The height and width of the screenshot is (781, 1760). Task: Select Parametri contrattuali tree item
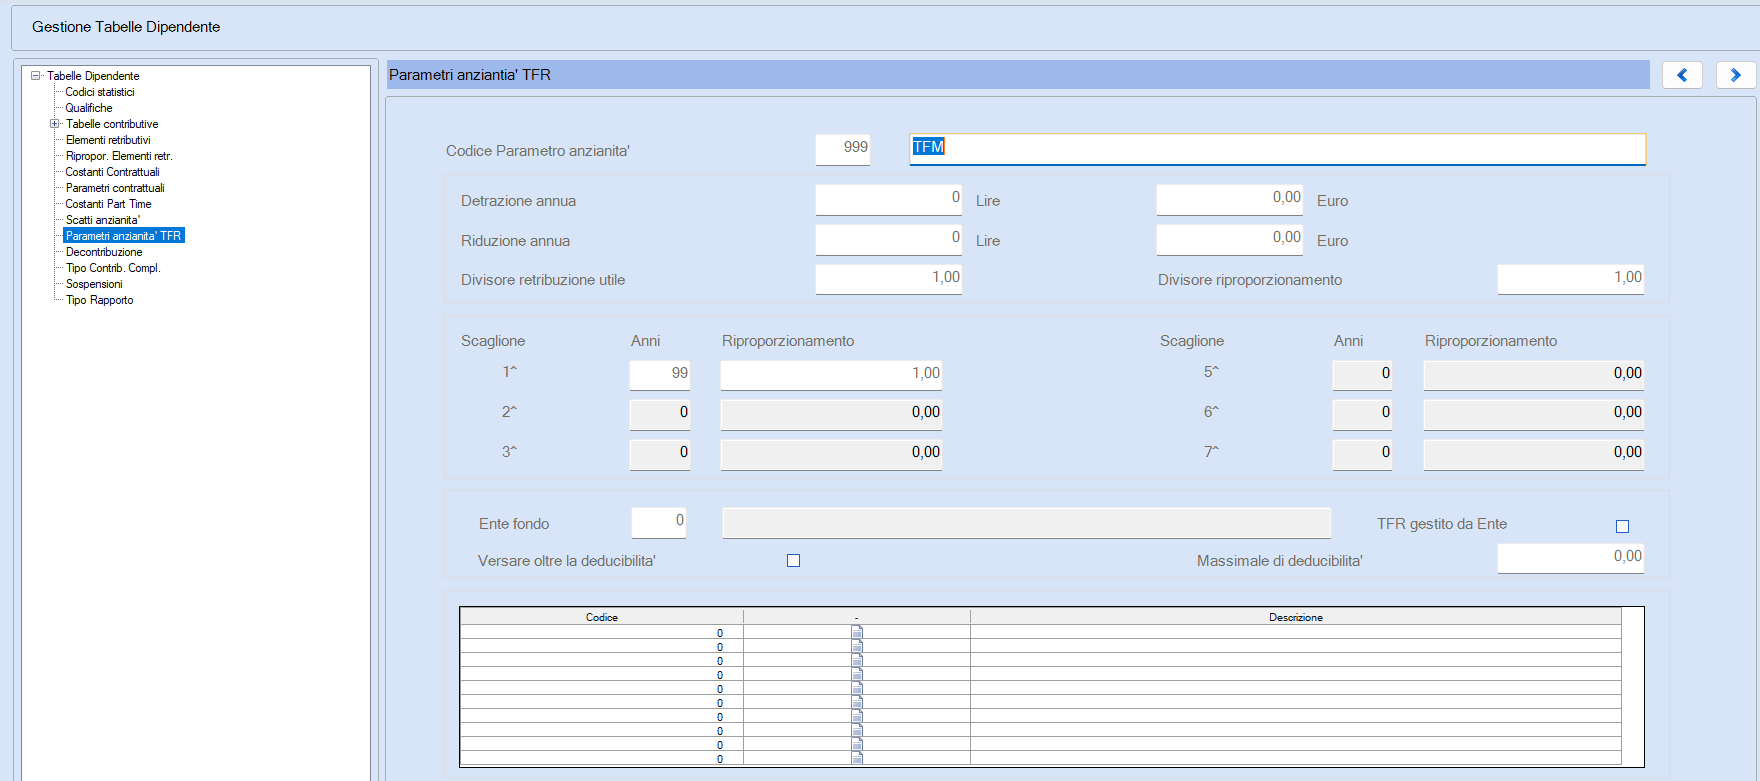(115, 188)
